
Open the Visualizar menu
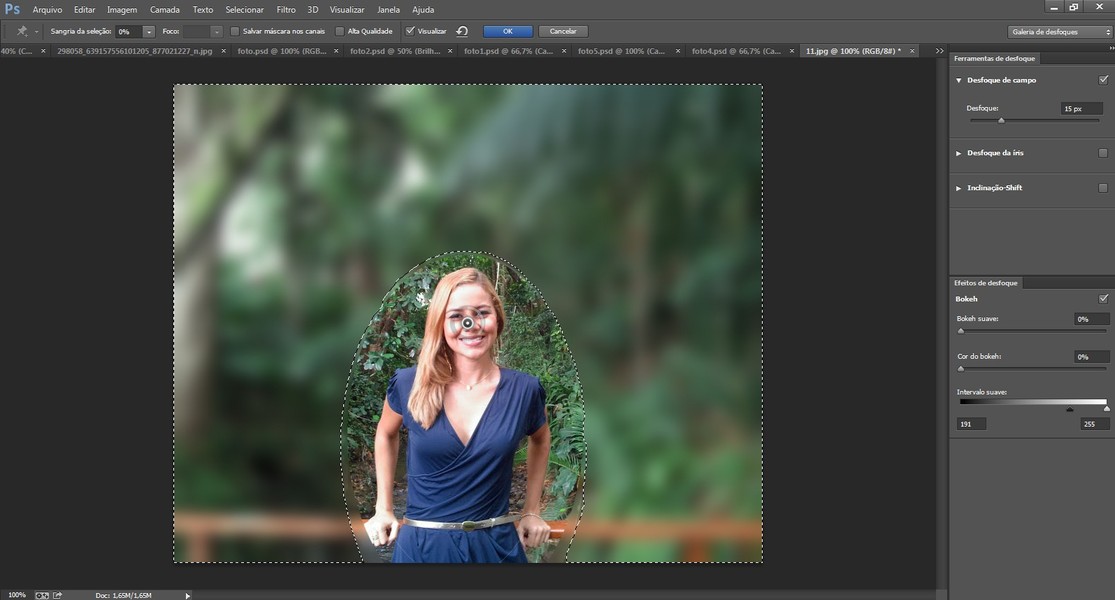pos(347,10)
